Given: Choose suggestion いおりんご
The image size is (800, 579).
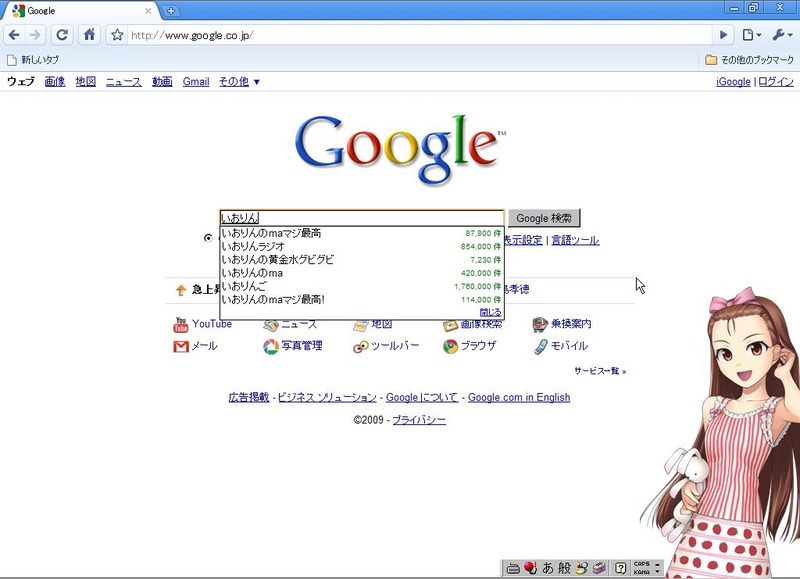Looking at the screenshot, I should (x=362, y=286).
